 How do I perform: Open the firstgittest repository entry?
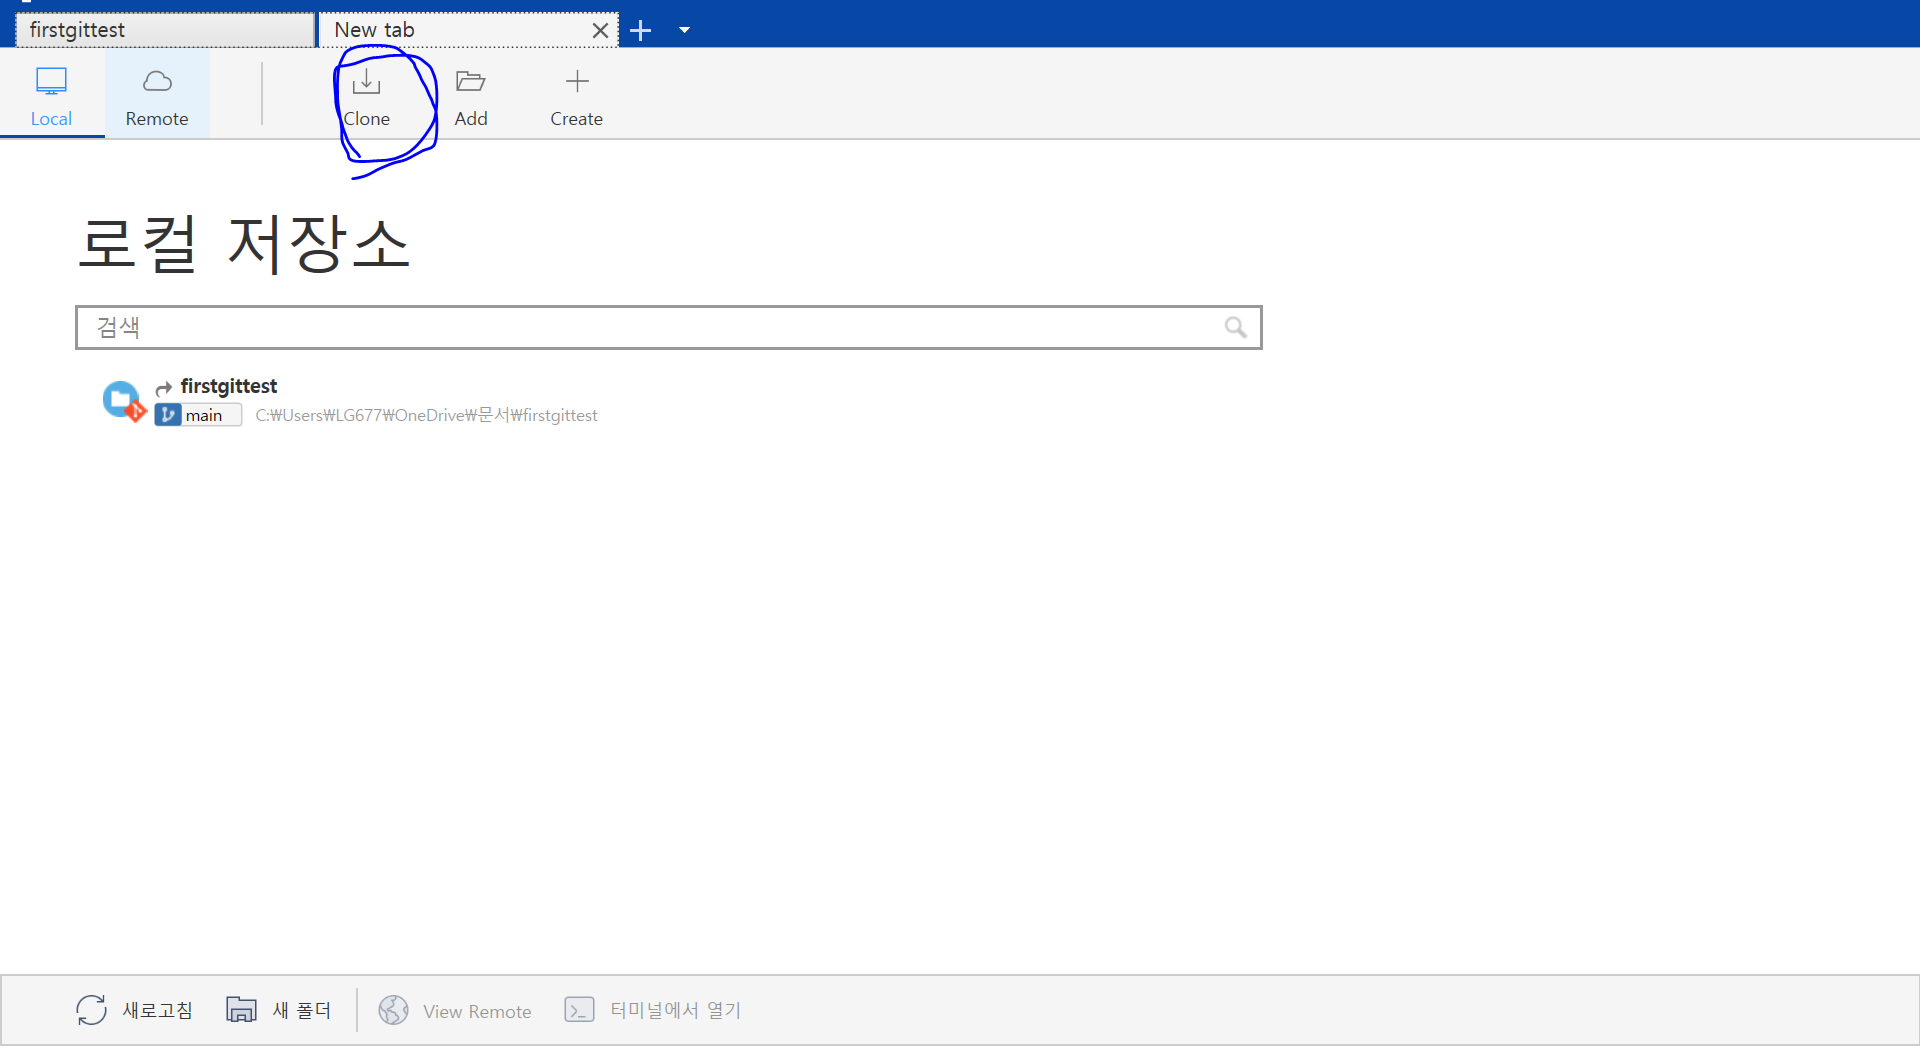click(229, 386)
